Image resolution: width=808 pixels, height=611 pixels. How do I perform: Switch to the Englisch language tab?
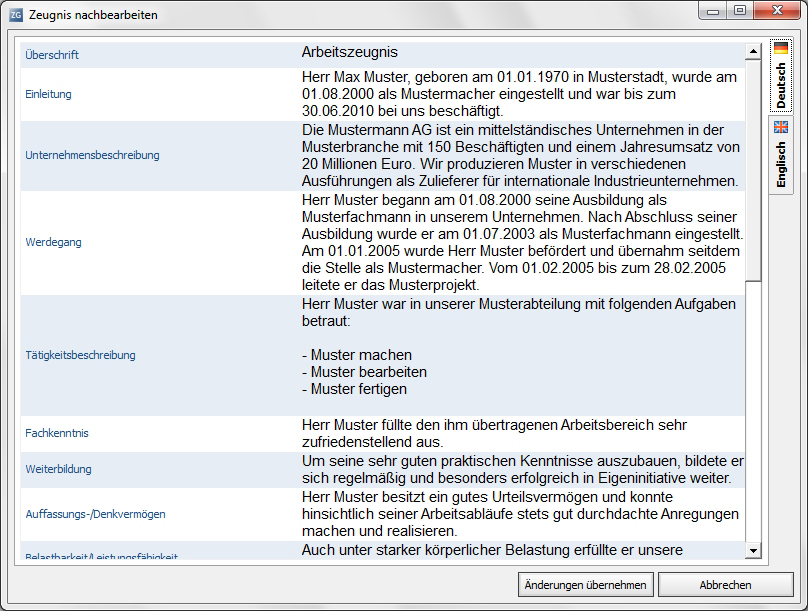click(781, 155)
